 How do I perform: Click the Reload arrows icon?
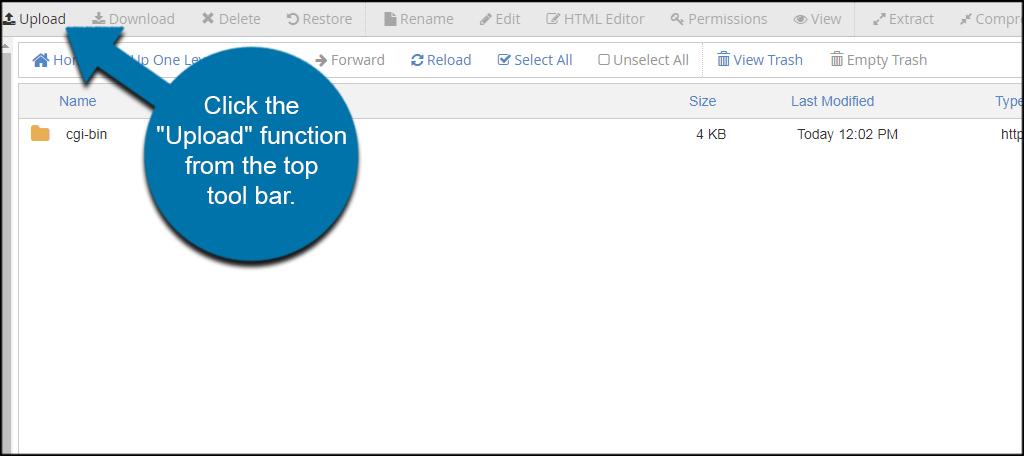417,60
